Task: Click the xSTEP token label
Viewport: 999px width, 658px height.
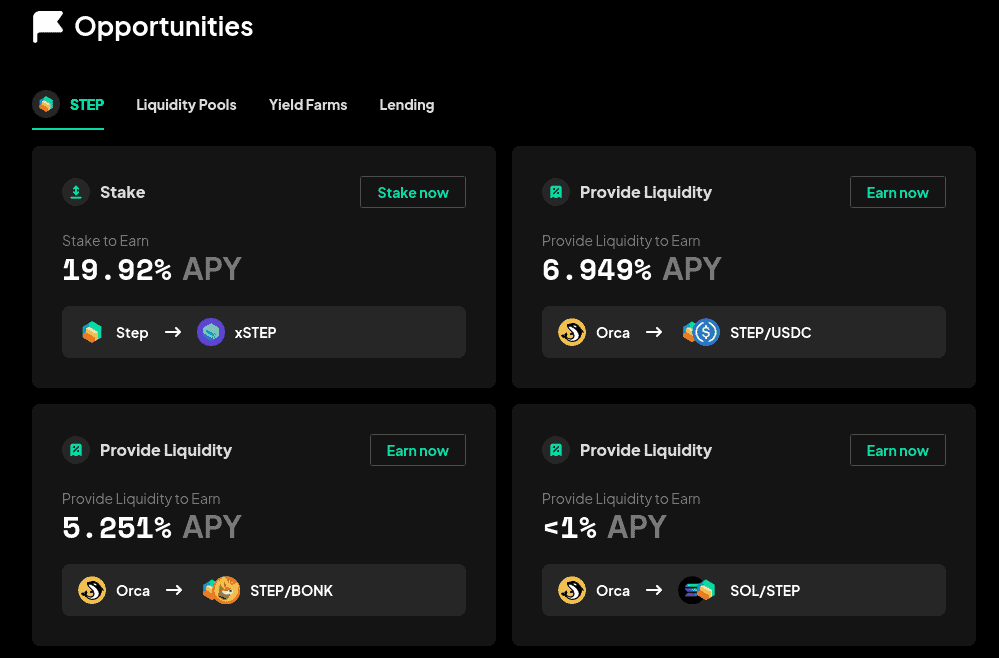Action: (x=255, y=333)
